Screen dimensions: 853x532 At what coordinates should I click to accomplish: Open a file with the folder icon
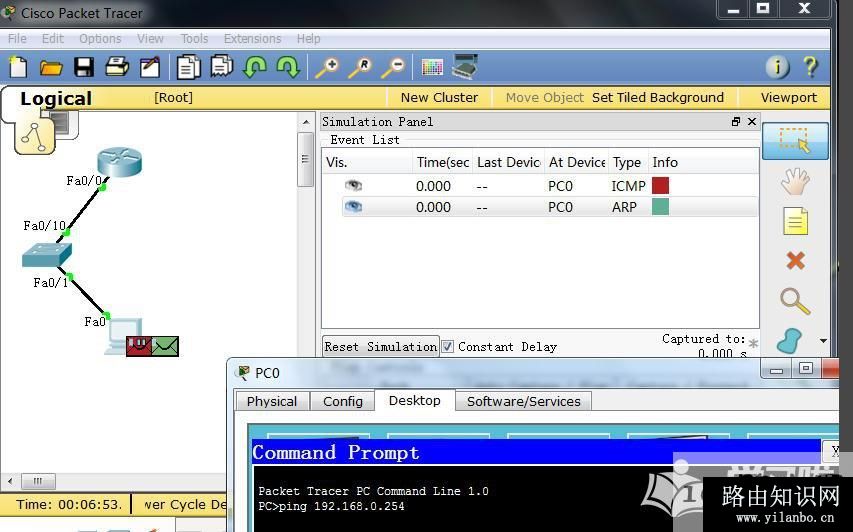point(51,67)
